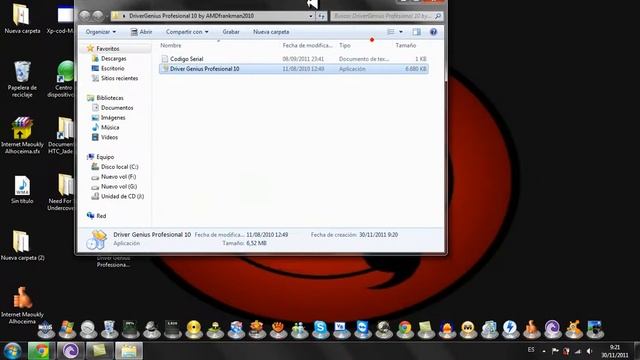Select Internet Maoukly Alhoceima thumbs-up icon
This screenshot has height=360, width=640.
(x=22, y=305)
